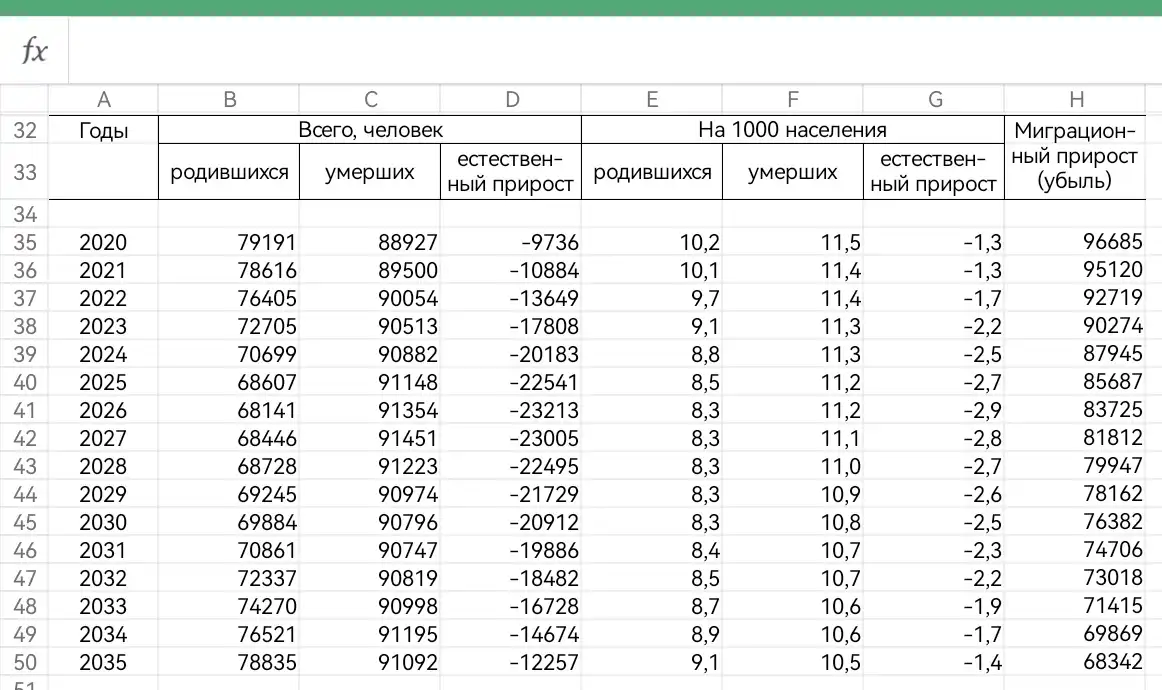This screenshot has width=1162, height=690.
Task: Click cell with value 91451
Action: tap(370, 439)
